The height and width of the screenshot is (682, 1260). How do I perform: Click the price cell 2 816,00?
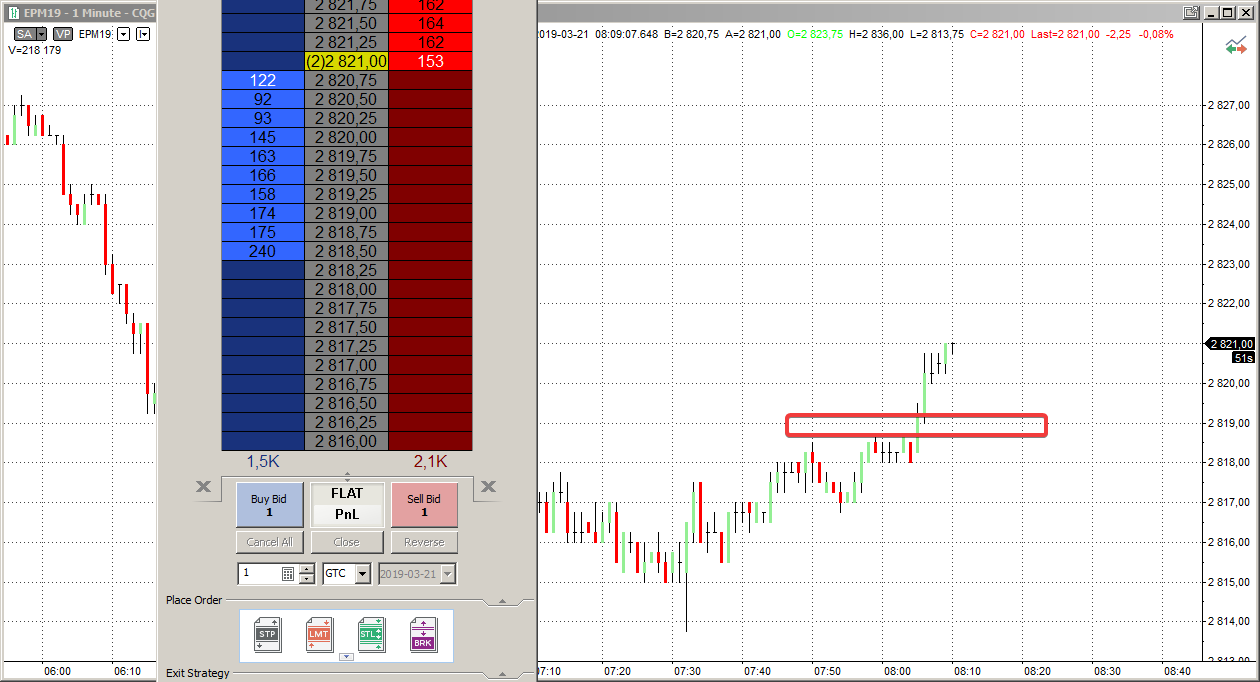(x=346, y=441)
